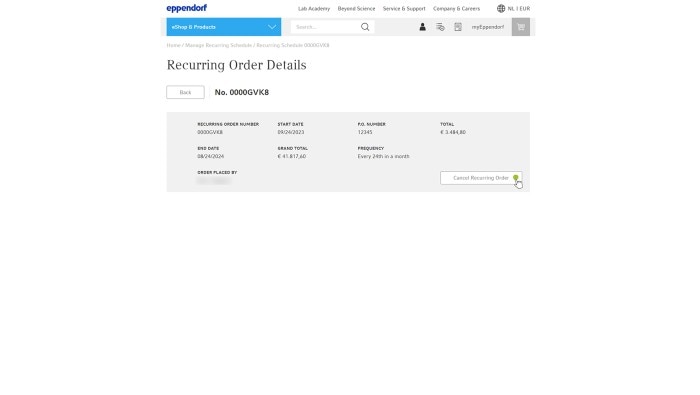
Task: Open the user account icon
Action: 422,27
